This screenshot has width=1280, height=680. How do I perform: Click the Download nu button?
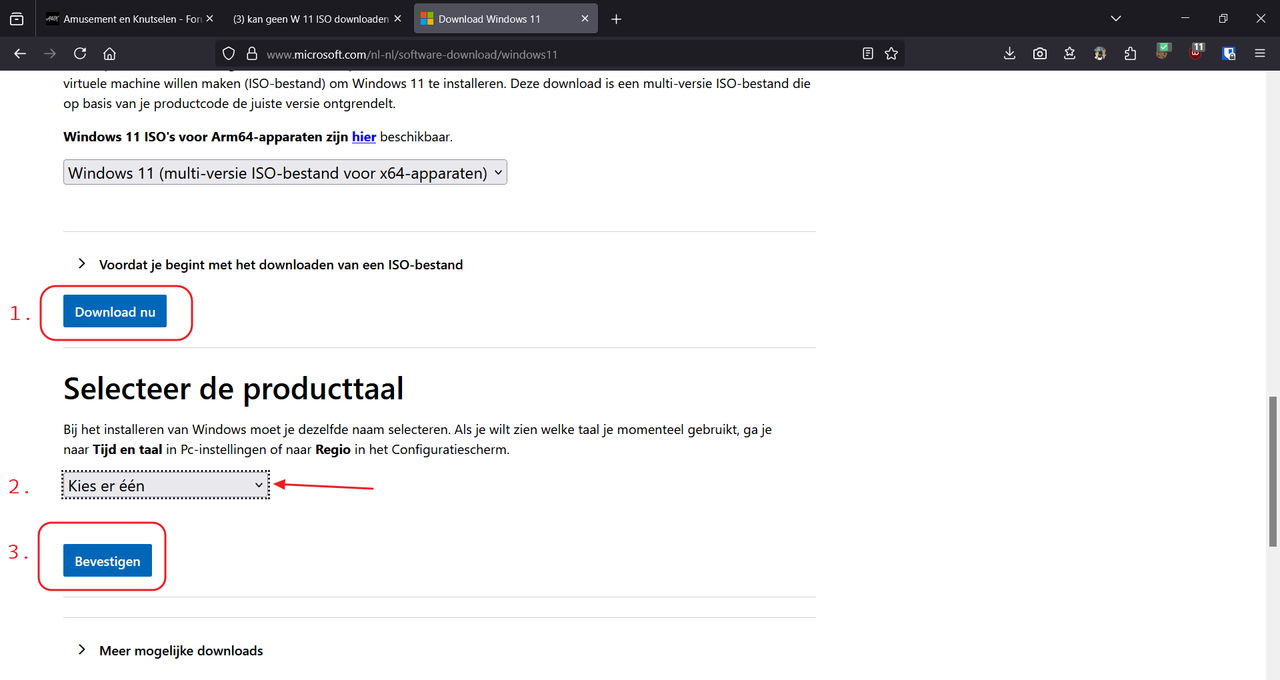[x=115, y=312]
